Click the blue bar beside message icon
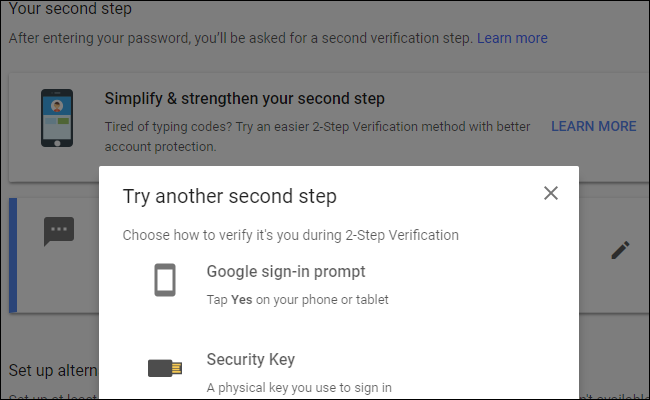This screenshot has width=650, height=400. (x=13, y=255)
